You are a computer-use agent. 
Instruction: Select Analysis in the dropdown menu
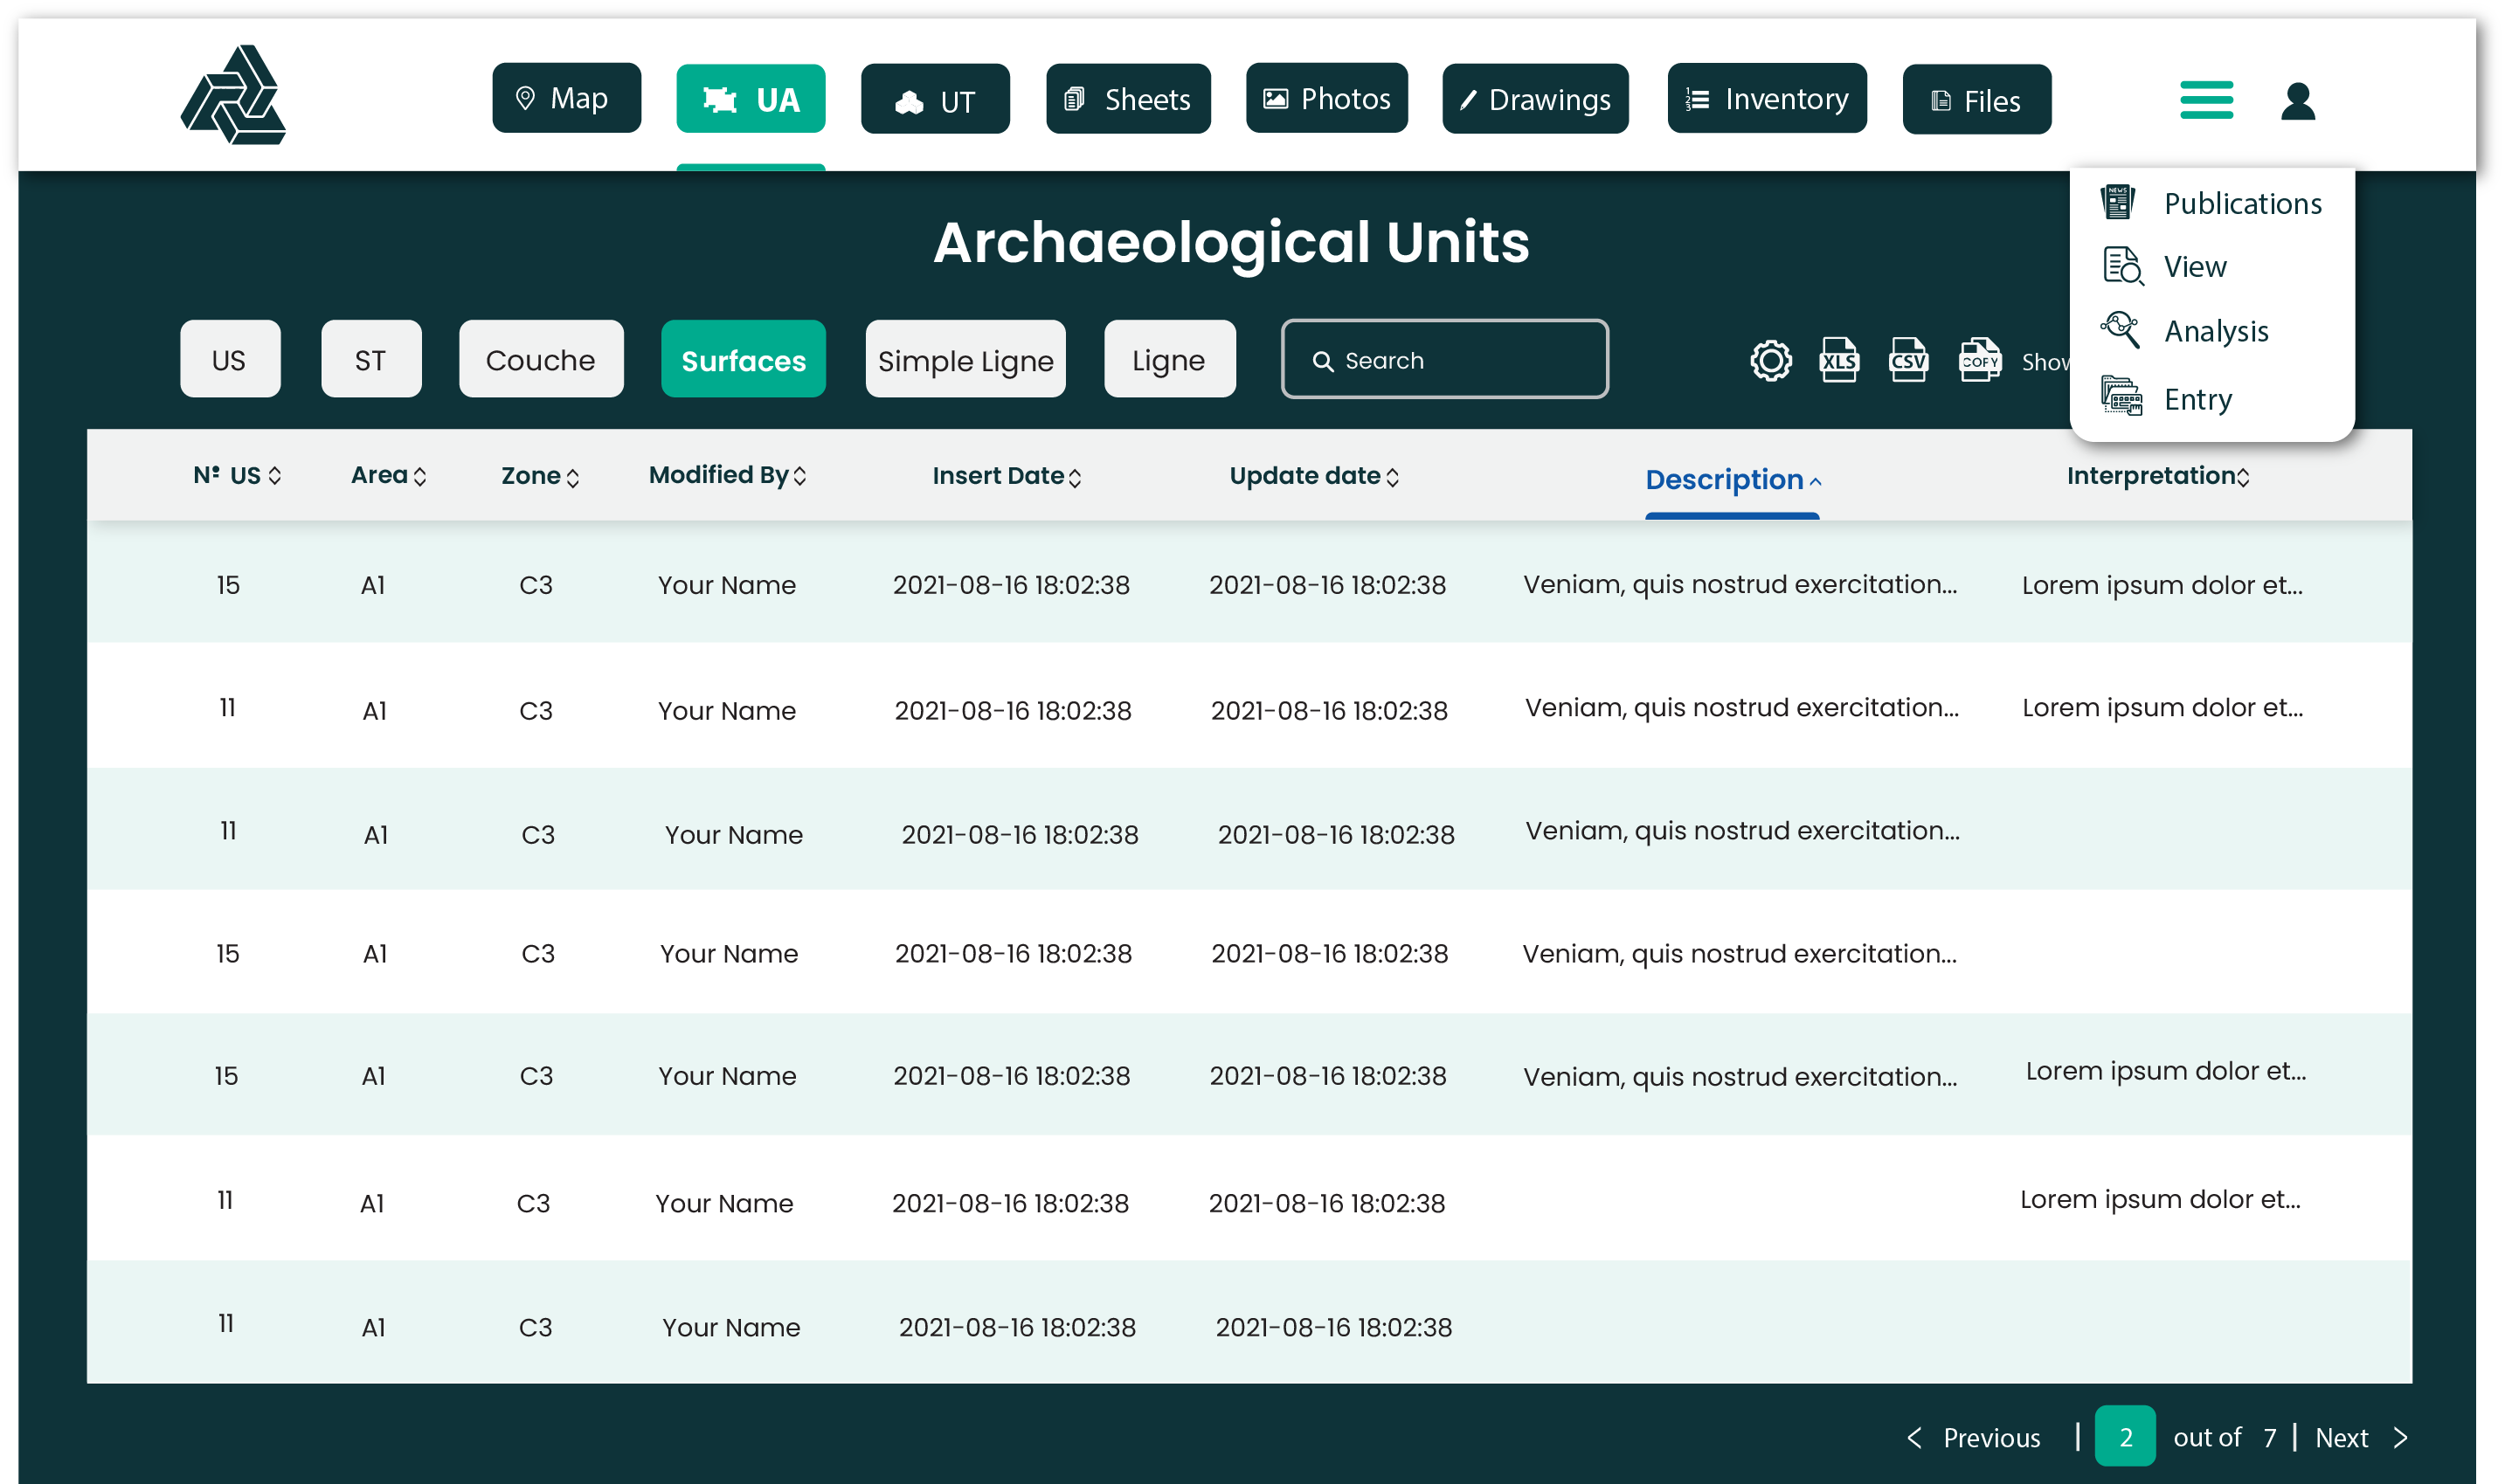[x=2215, y=331]
